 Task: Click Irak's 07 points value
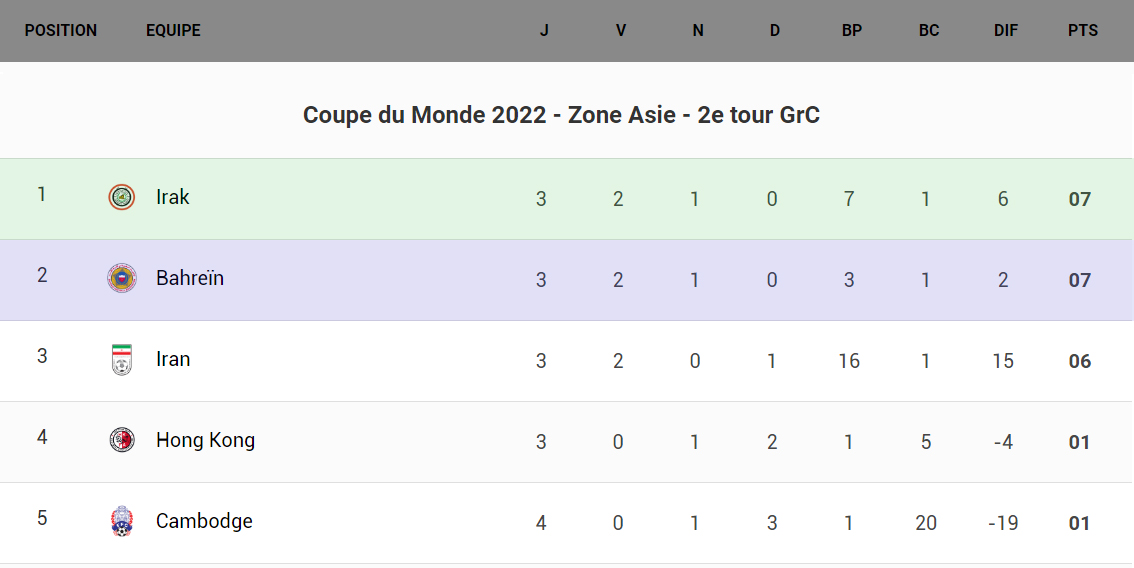click(1079, 199)
